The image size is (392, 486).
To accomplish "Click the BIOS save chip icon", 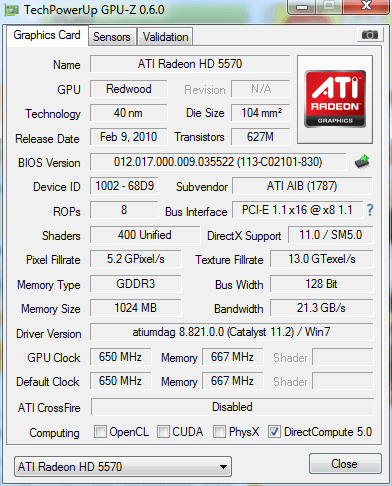I will pos(362,162).
